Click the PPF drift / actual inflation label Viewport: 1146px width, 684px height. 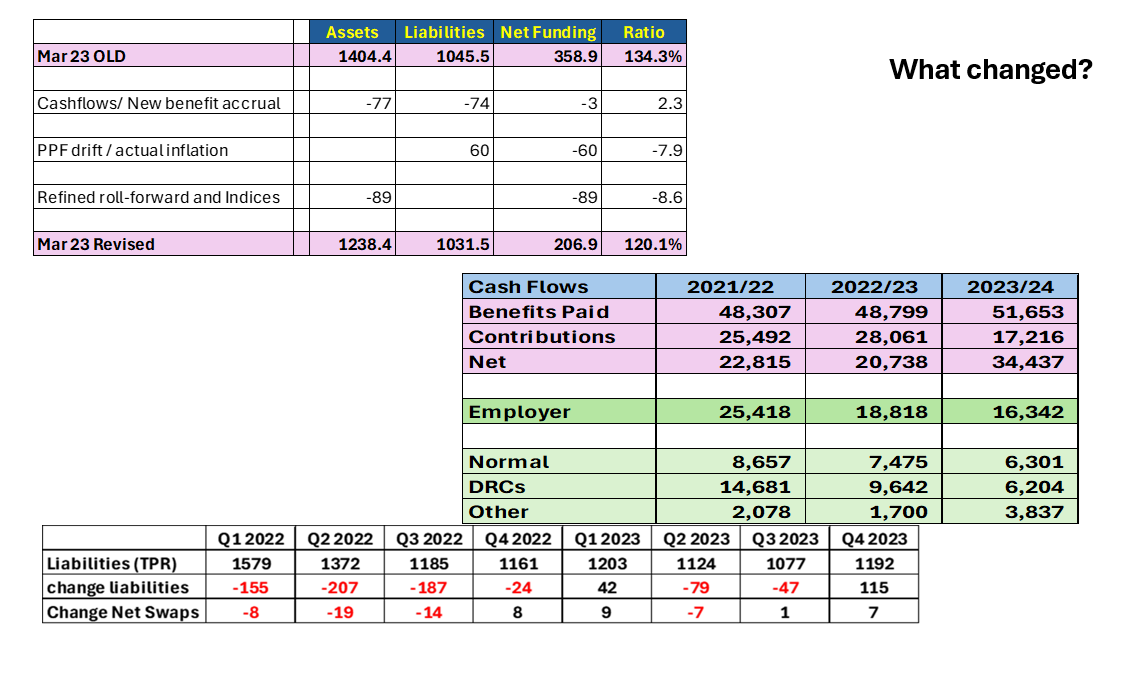pyautogui.click(x=133, y=150)
